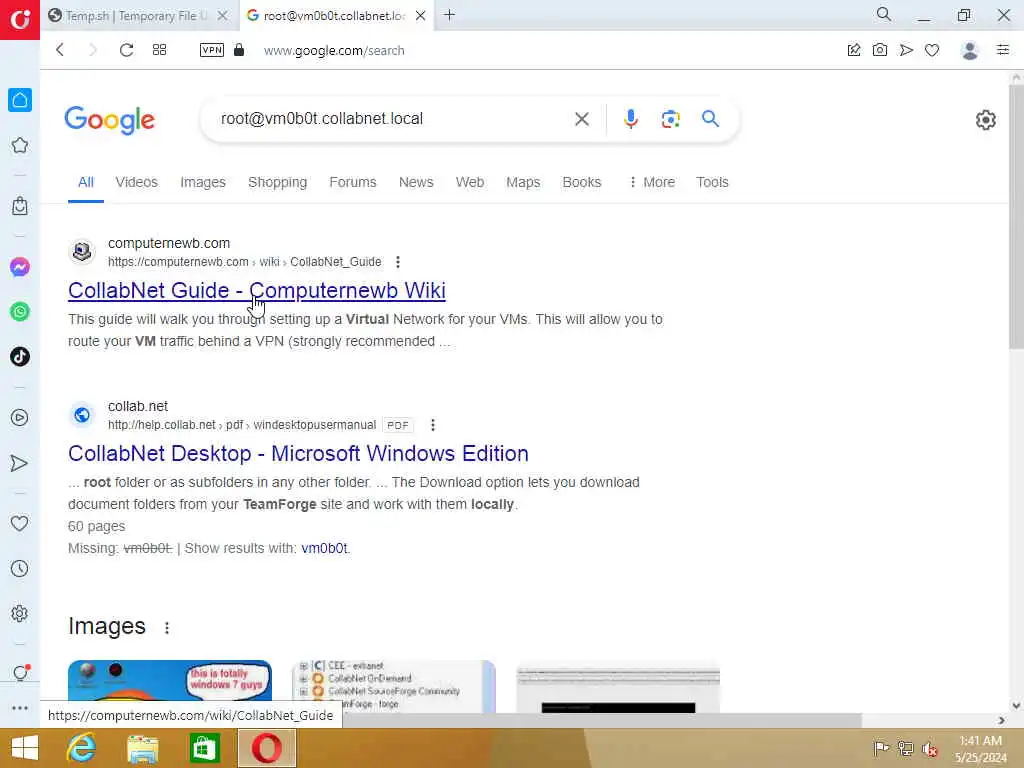1024x768 pixels.
Task: Open Facebook Messenger in the sidebar
Action: pos(20,266)
